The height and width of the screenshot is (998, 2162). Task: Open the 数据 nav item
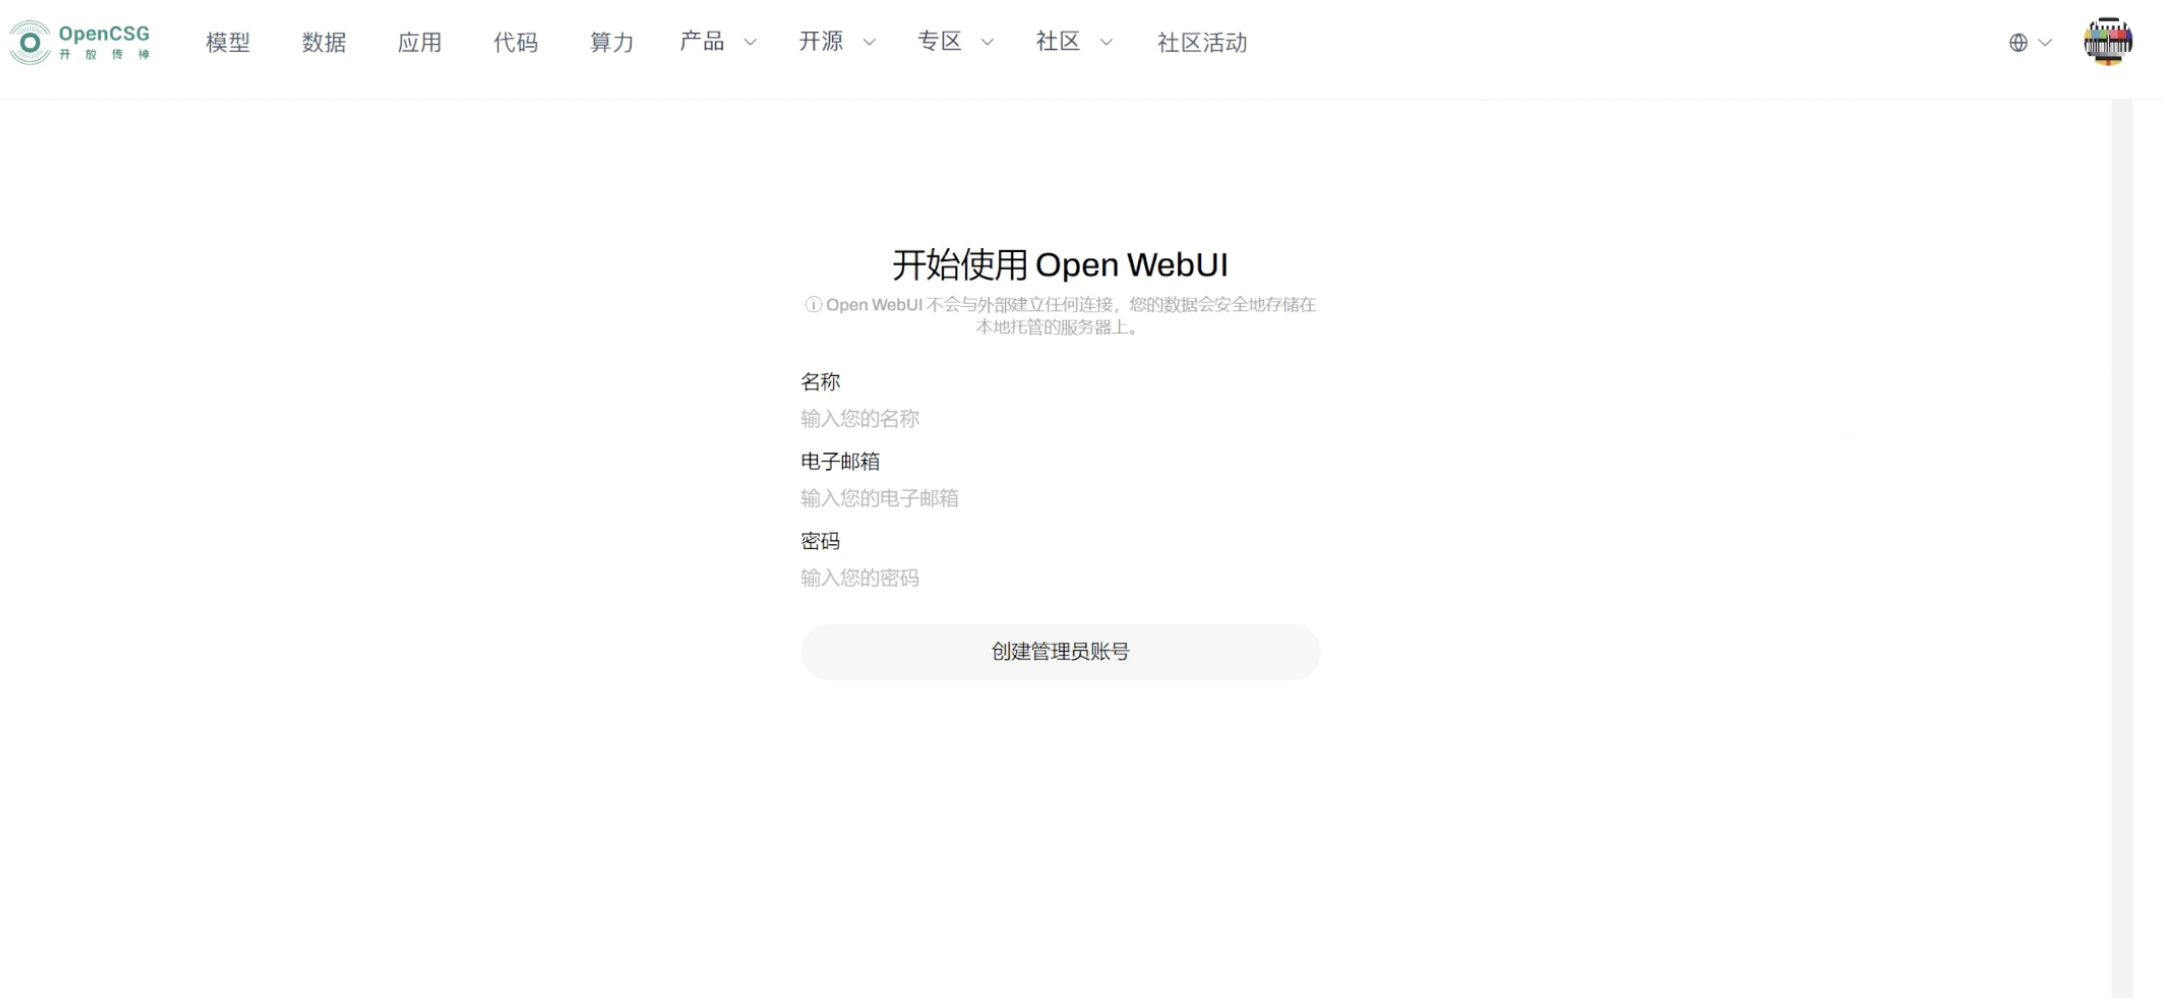(x=324, y=42)
